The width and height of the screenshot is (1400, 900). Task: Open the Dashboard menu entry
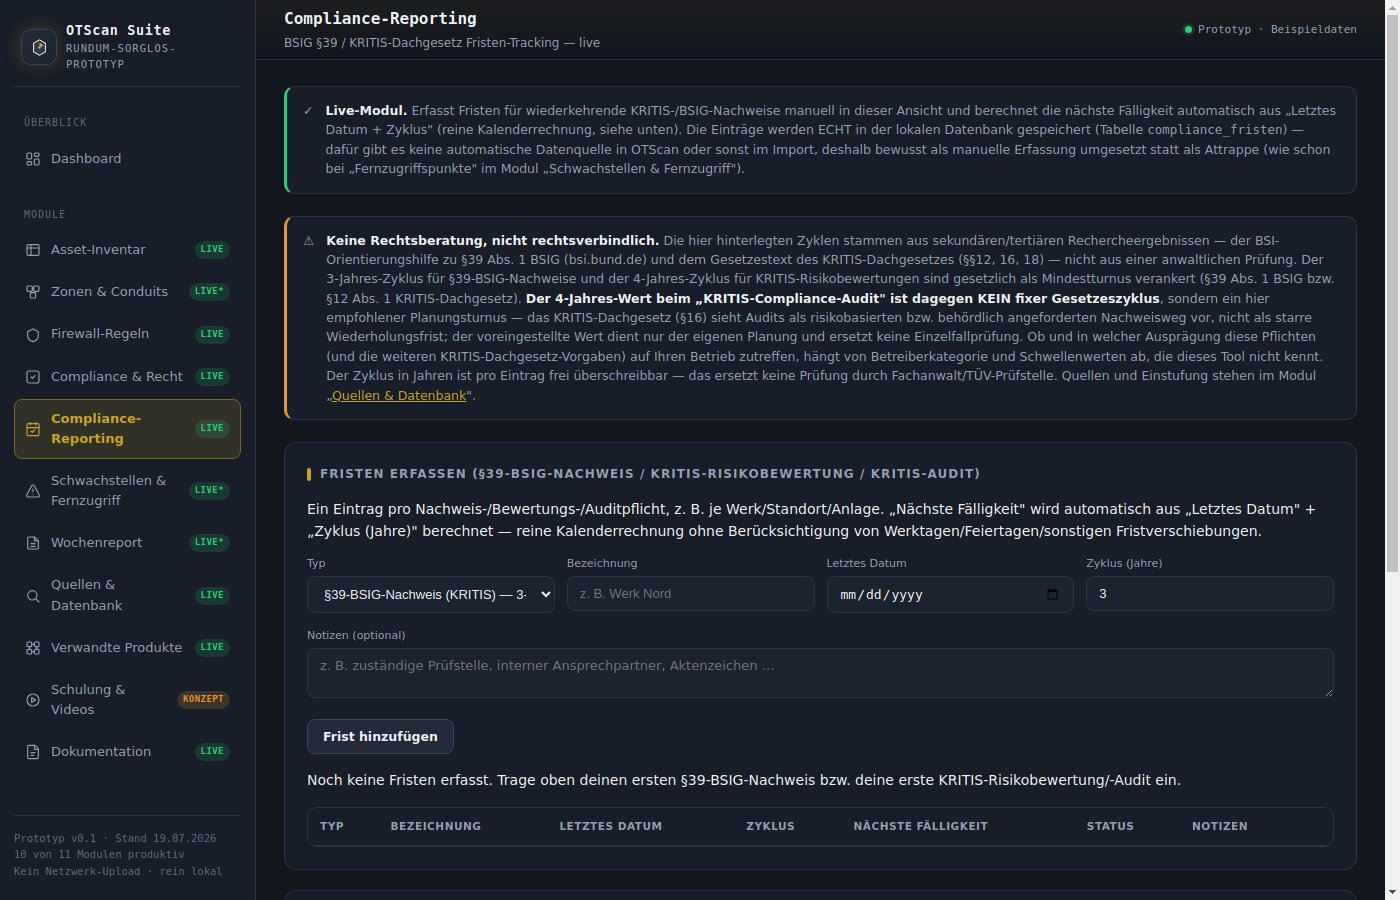point(127,159)
